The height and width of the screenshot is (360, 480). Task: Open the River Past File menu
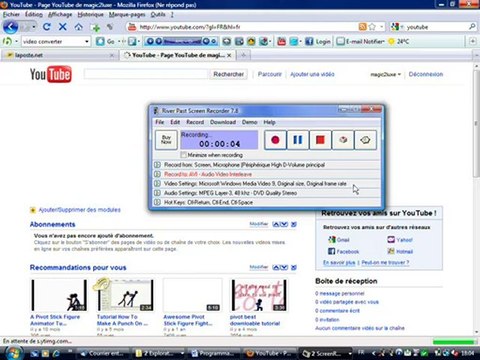click(160, 122)
